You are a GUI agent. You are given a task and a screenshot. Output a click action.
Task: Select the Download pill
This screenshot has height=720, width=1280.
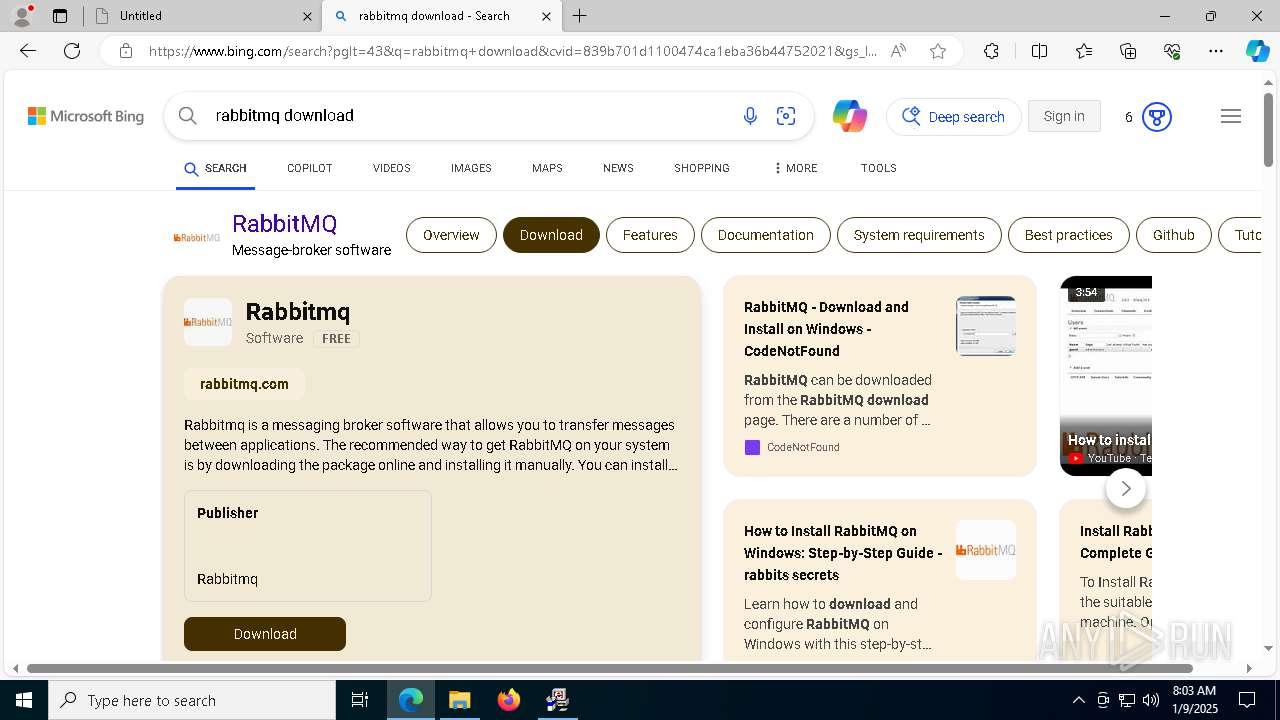[x=551, y=235]
